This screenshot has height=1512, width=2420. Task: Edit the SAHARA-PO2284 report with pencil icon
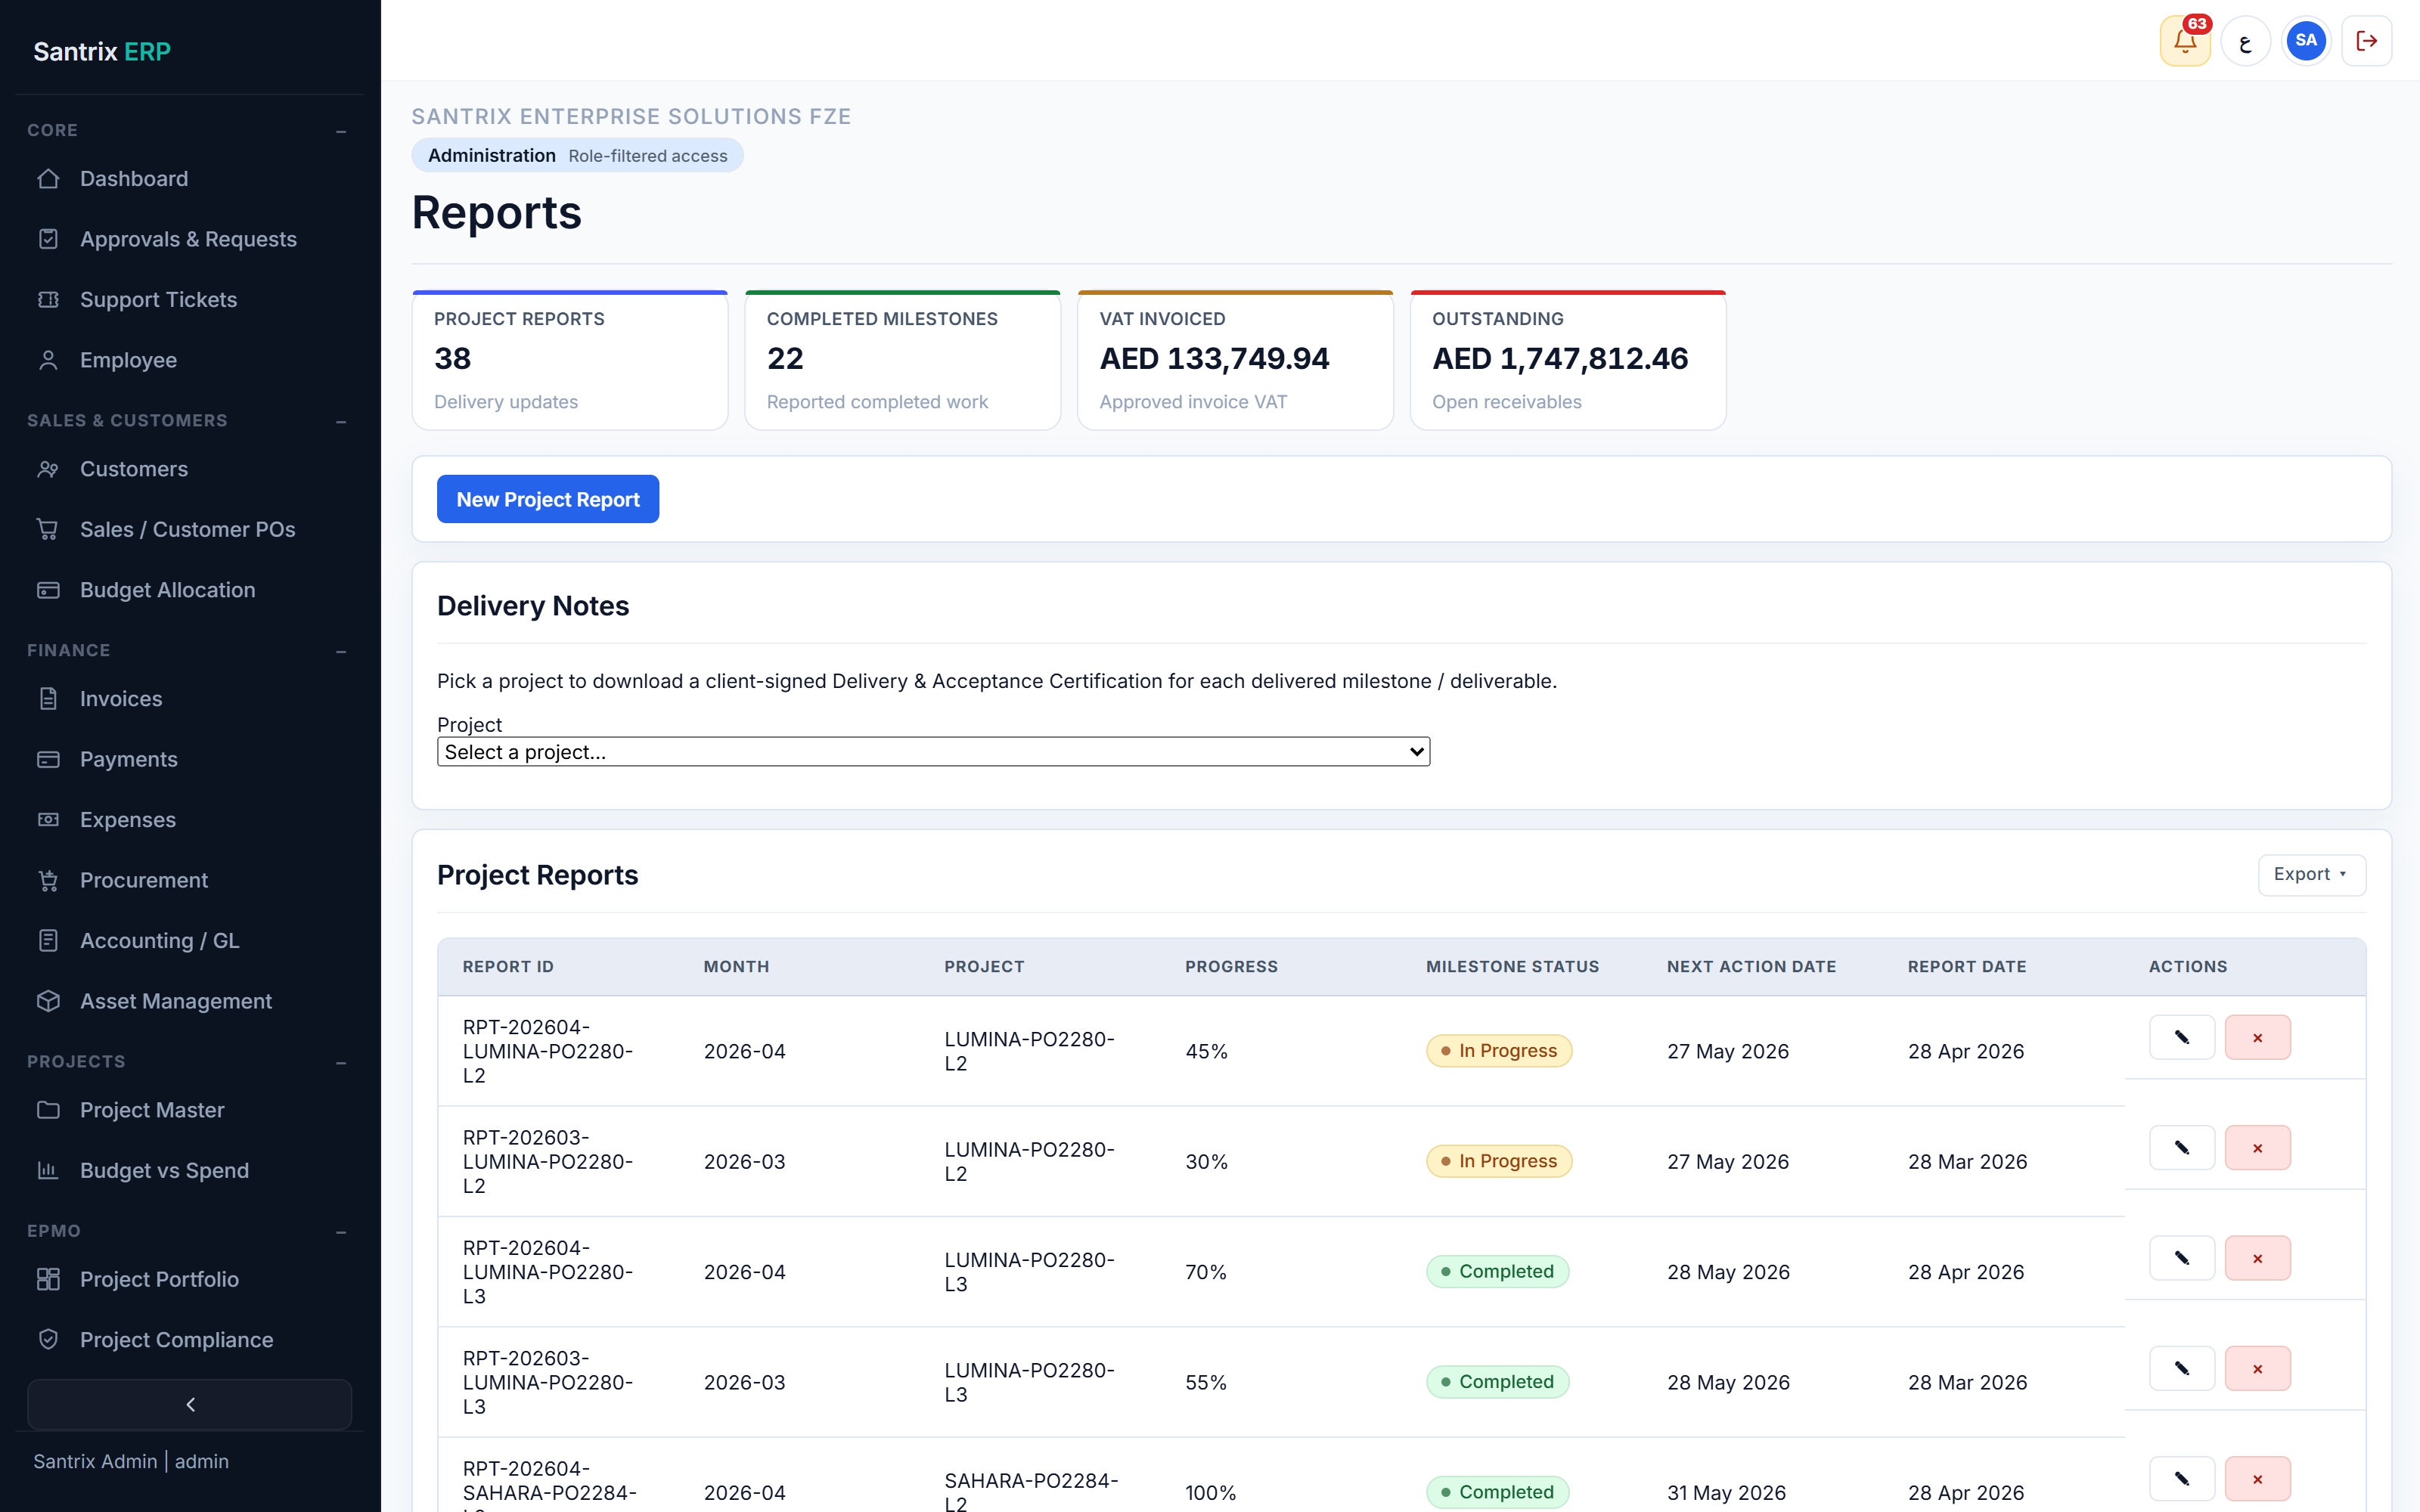coord(2182,1479)
